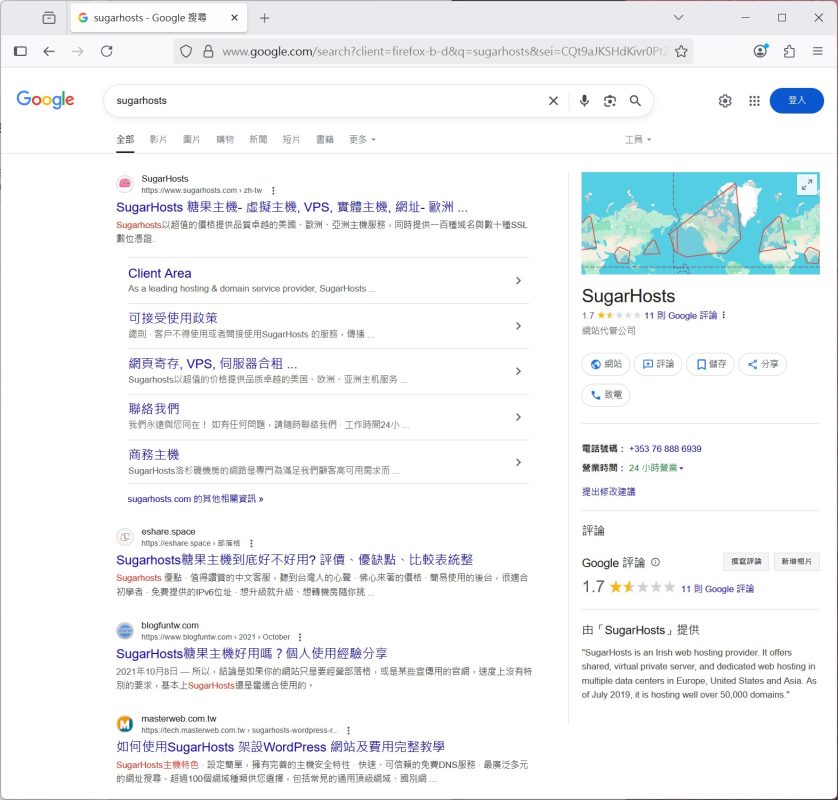This screenshot has height=800, width=838.
Task: Open Google apps grid
Action: click(754, 100)
